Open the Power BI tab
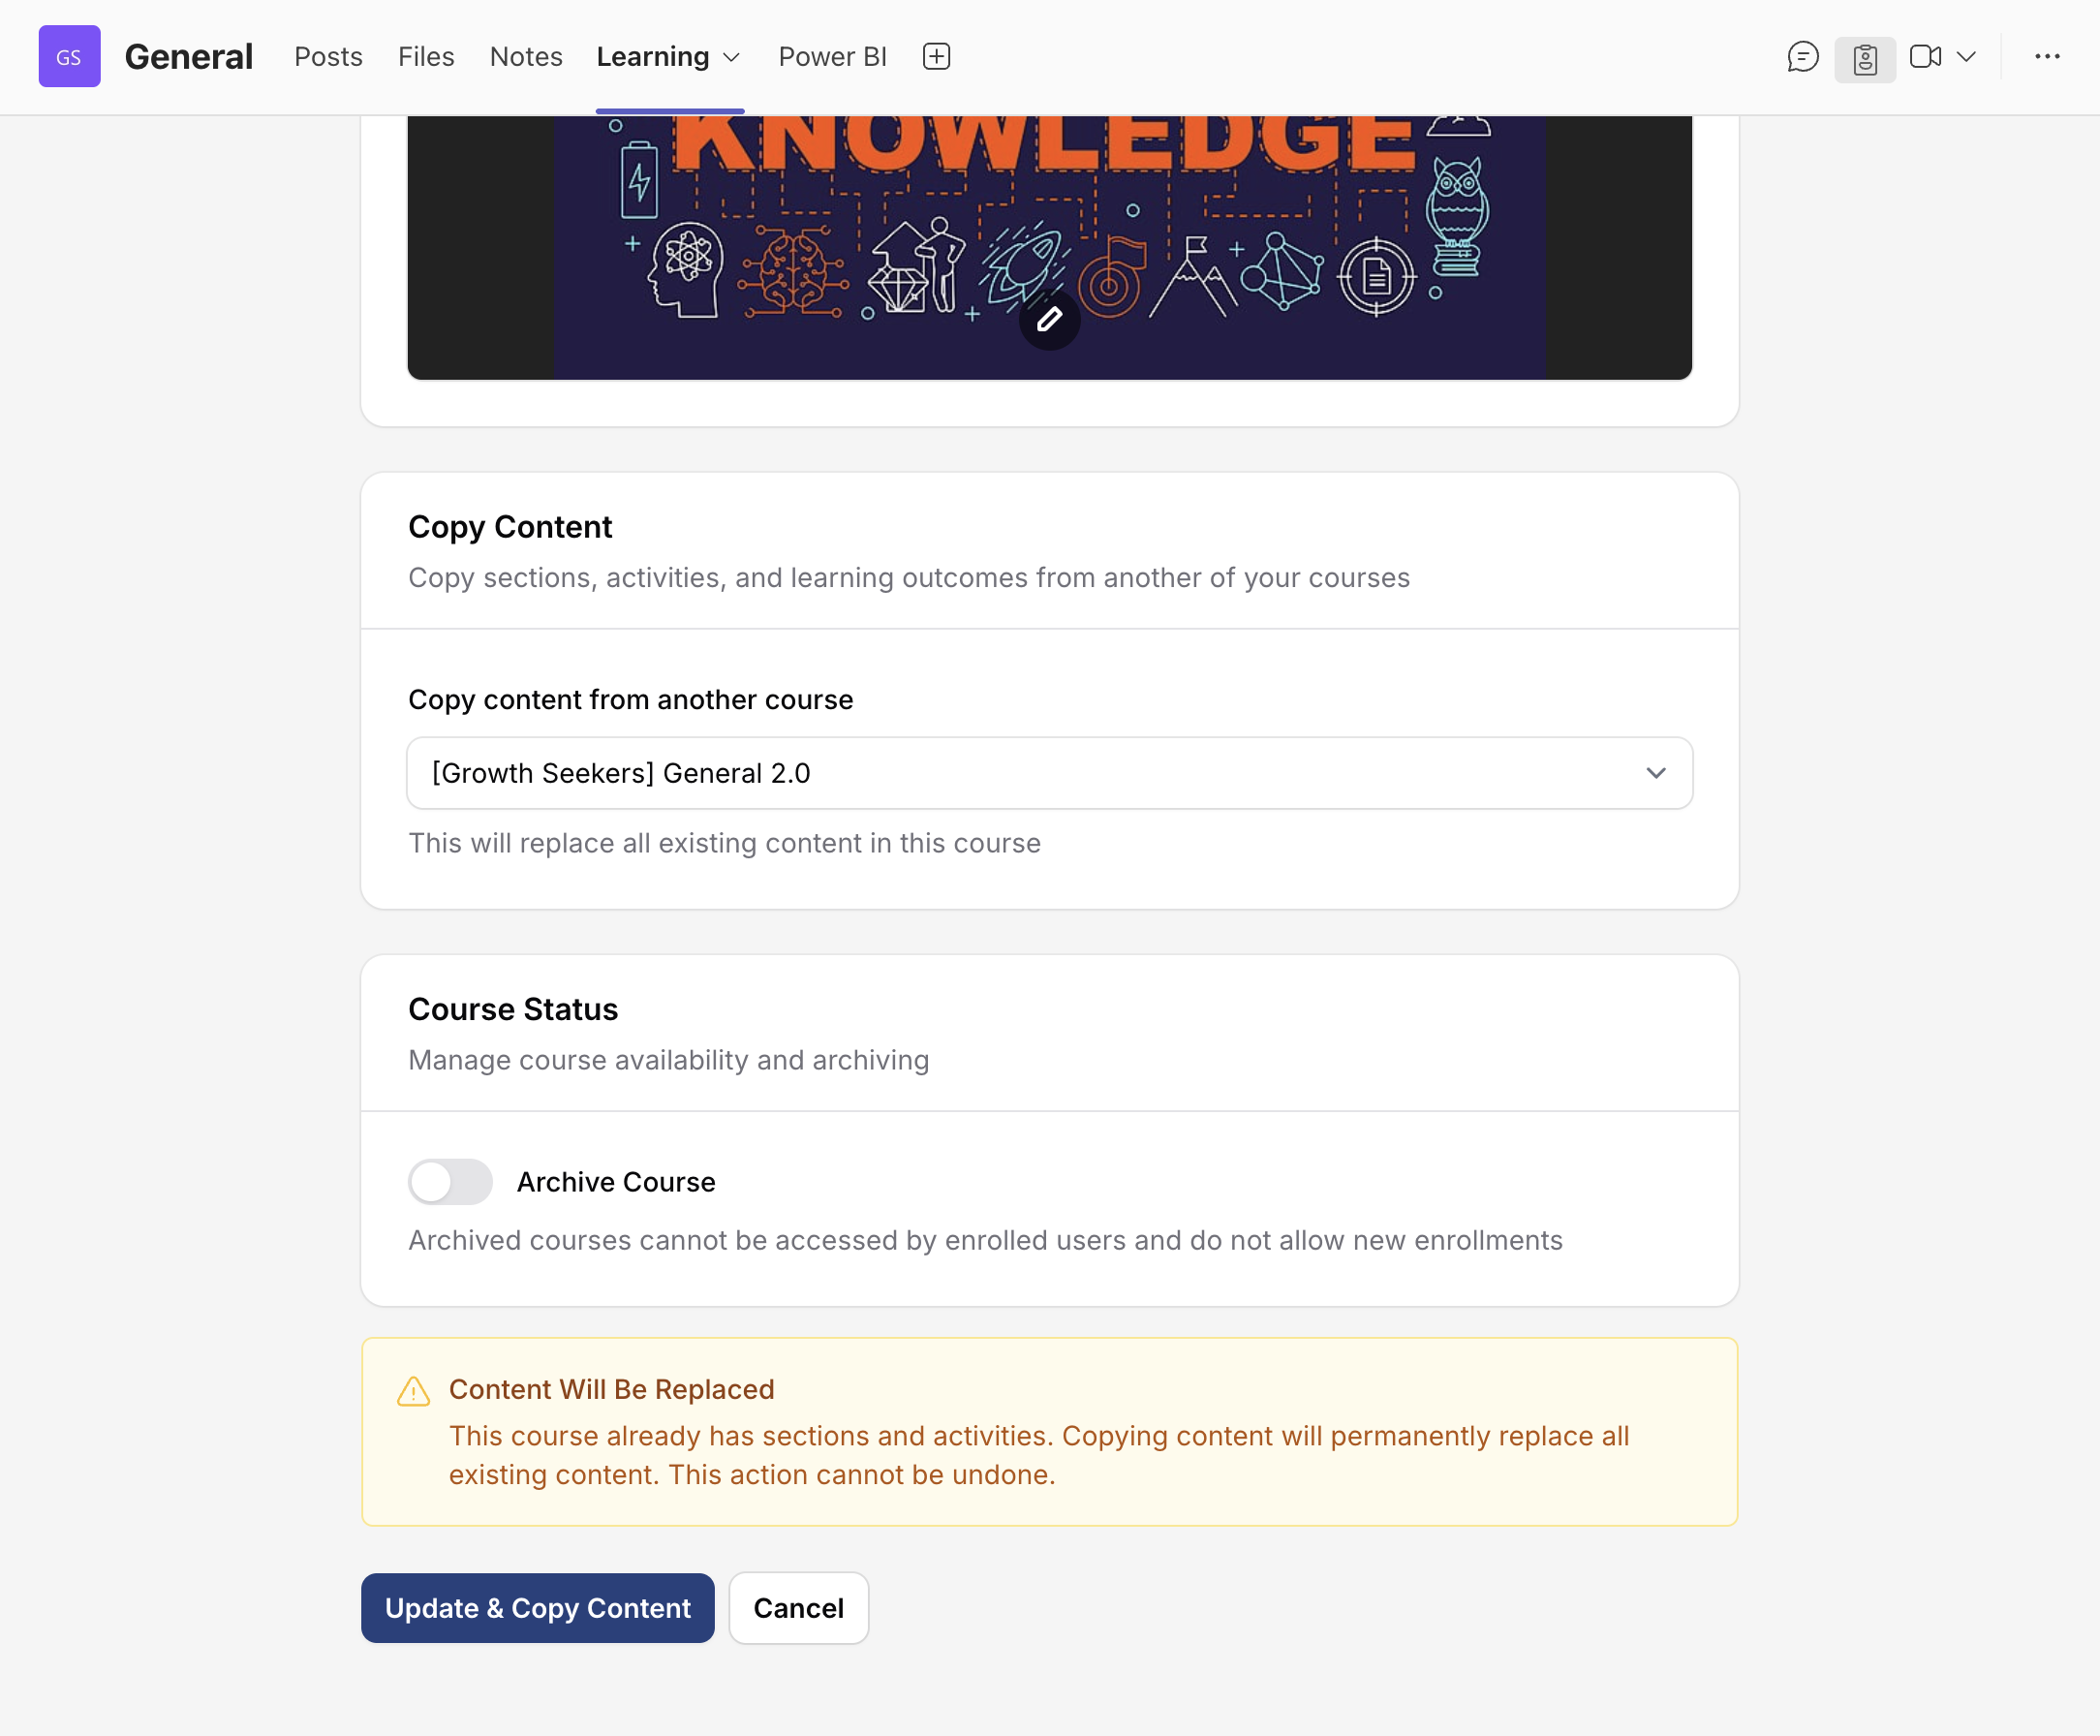Viewport: 2100px width, 1736px height. [832, 57]
